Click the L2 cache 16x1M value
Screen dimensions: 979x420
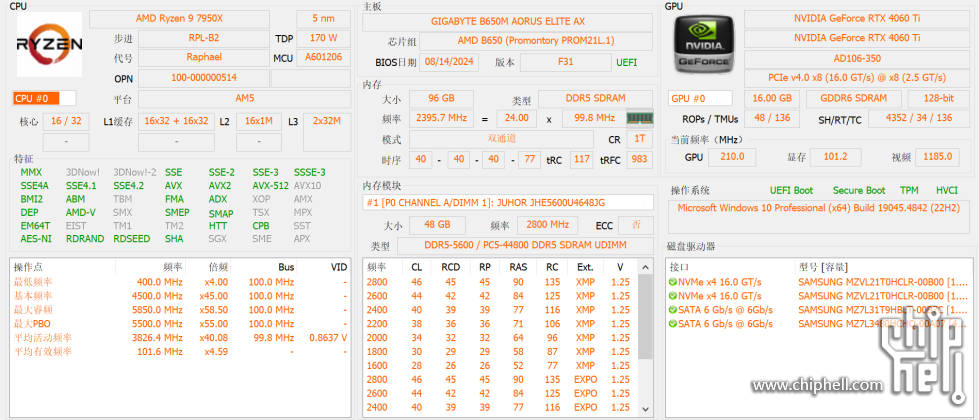(258, 121)
